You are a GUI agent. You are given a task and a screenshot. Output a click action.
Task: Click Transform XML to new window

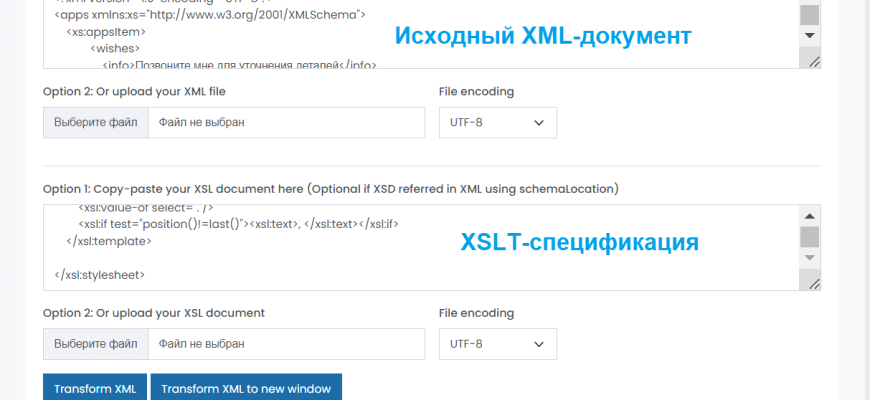[x=246, y=388]
